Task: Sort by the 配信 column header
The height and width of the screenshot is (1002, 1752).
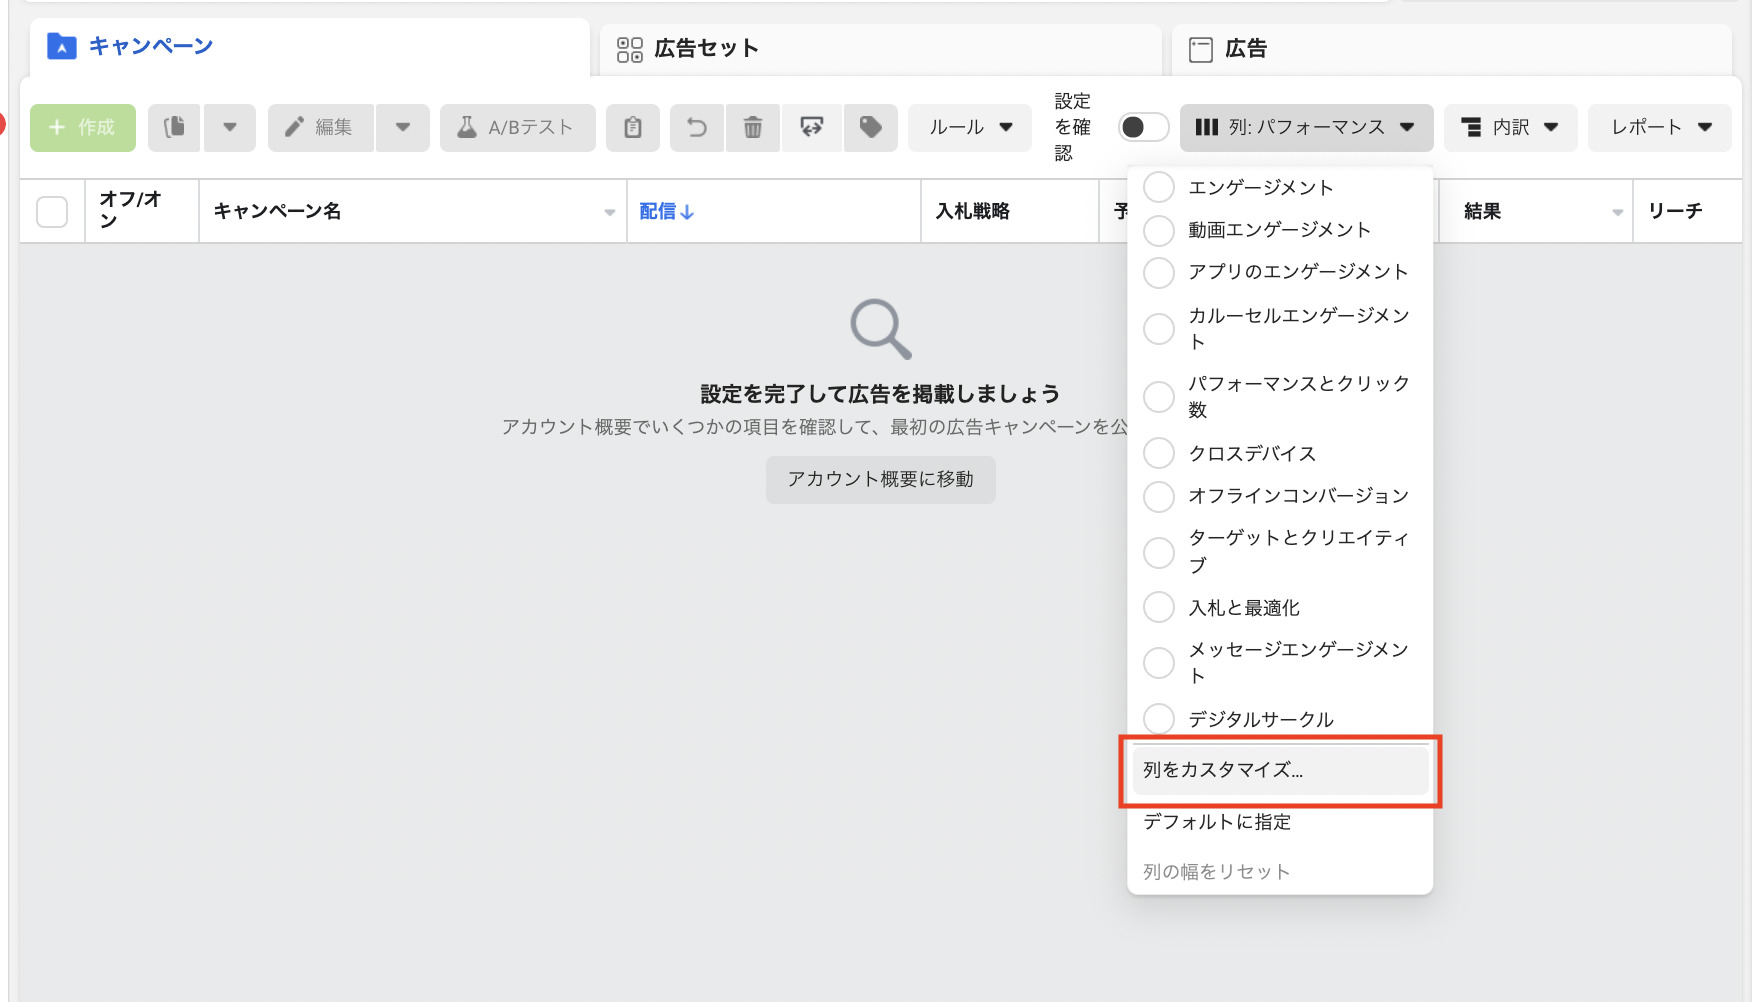Action: [666, 211]
